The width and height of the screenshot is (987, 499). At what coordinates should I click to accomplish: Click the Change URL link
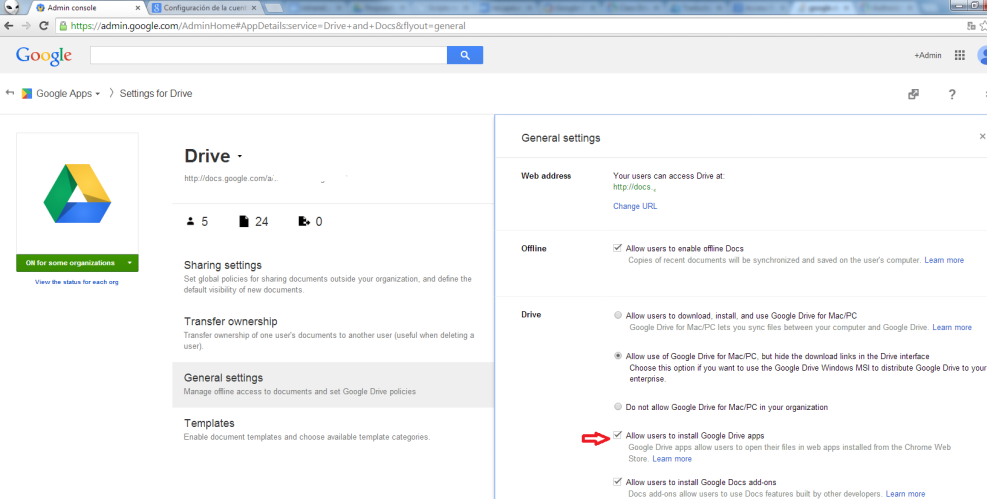pyautogui.click(x=634, y=206)
